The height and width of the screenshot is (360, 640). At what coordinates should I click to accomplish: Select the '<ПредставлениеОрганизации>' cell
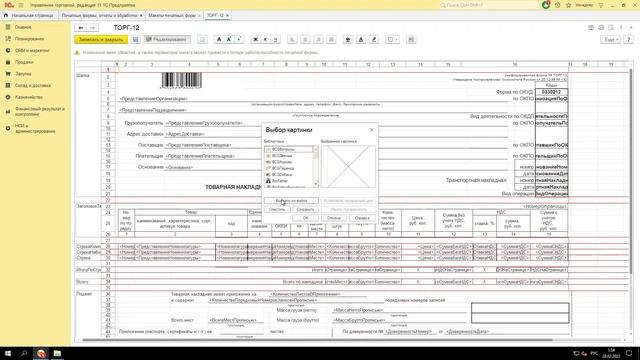click(153, 99)
